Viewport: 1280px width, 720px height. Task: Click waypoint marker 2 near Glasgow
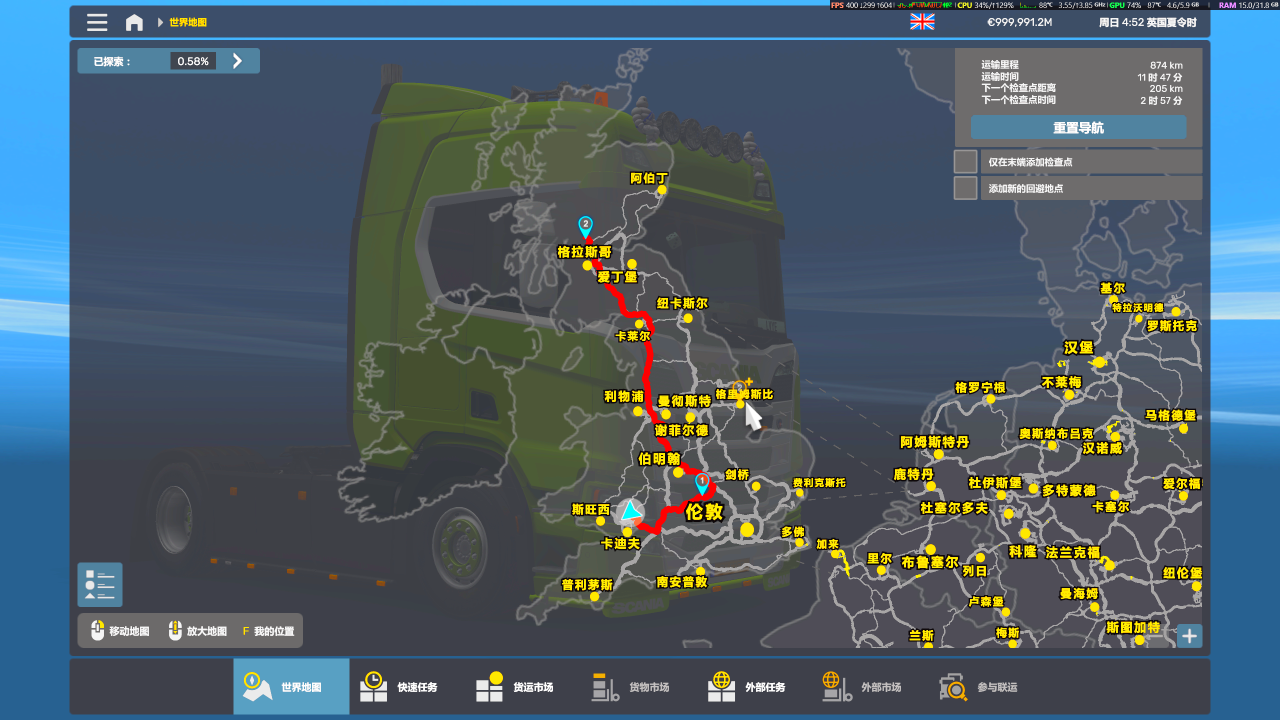point(586,226)
